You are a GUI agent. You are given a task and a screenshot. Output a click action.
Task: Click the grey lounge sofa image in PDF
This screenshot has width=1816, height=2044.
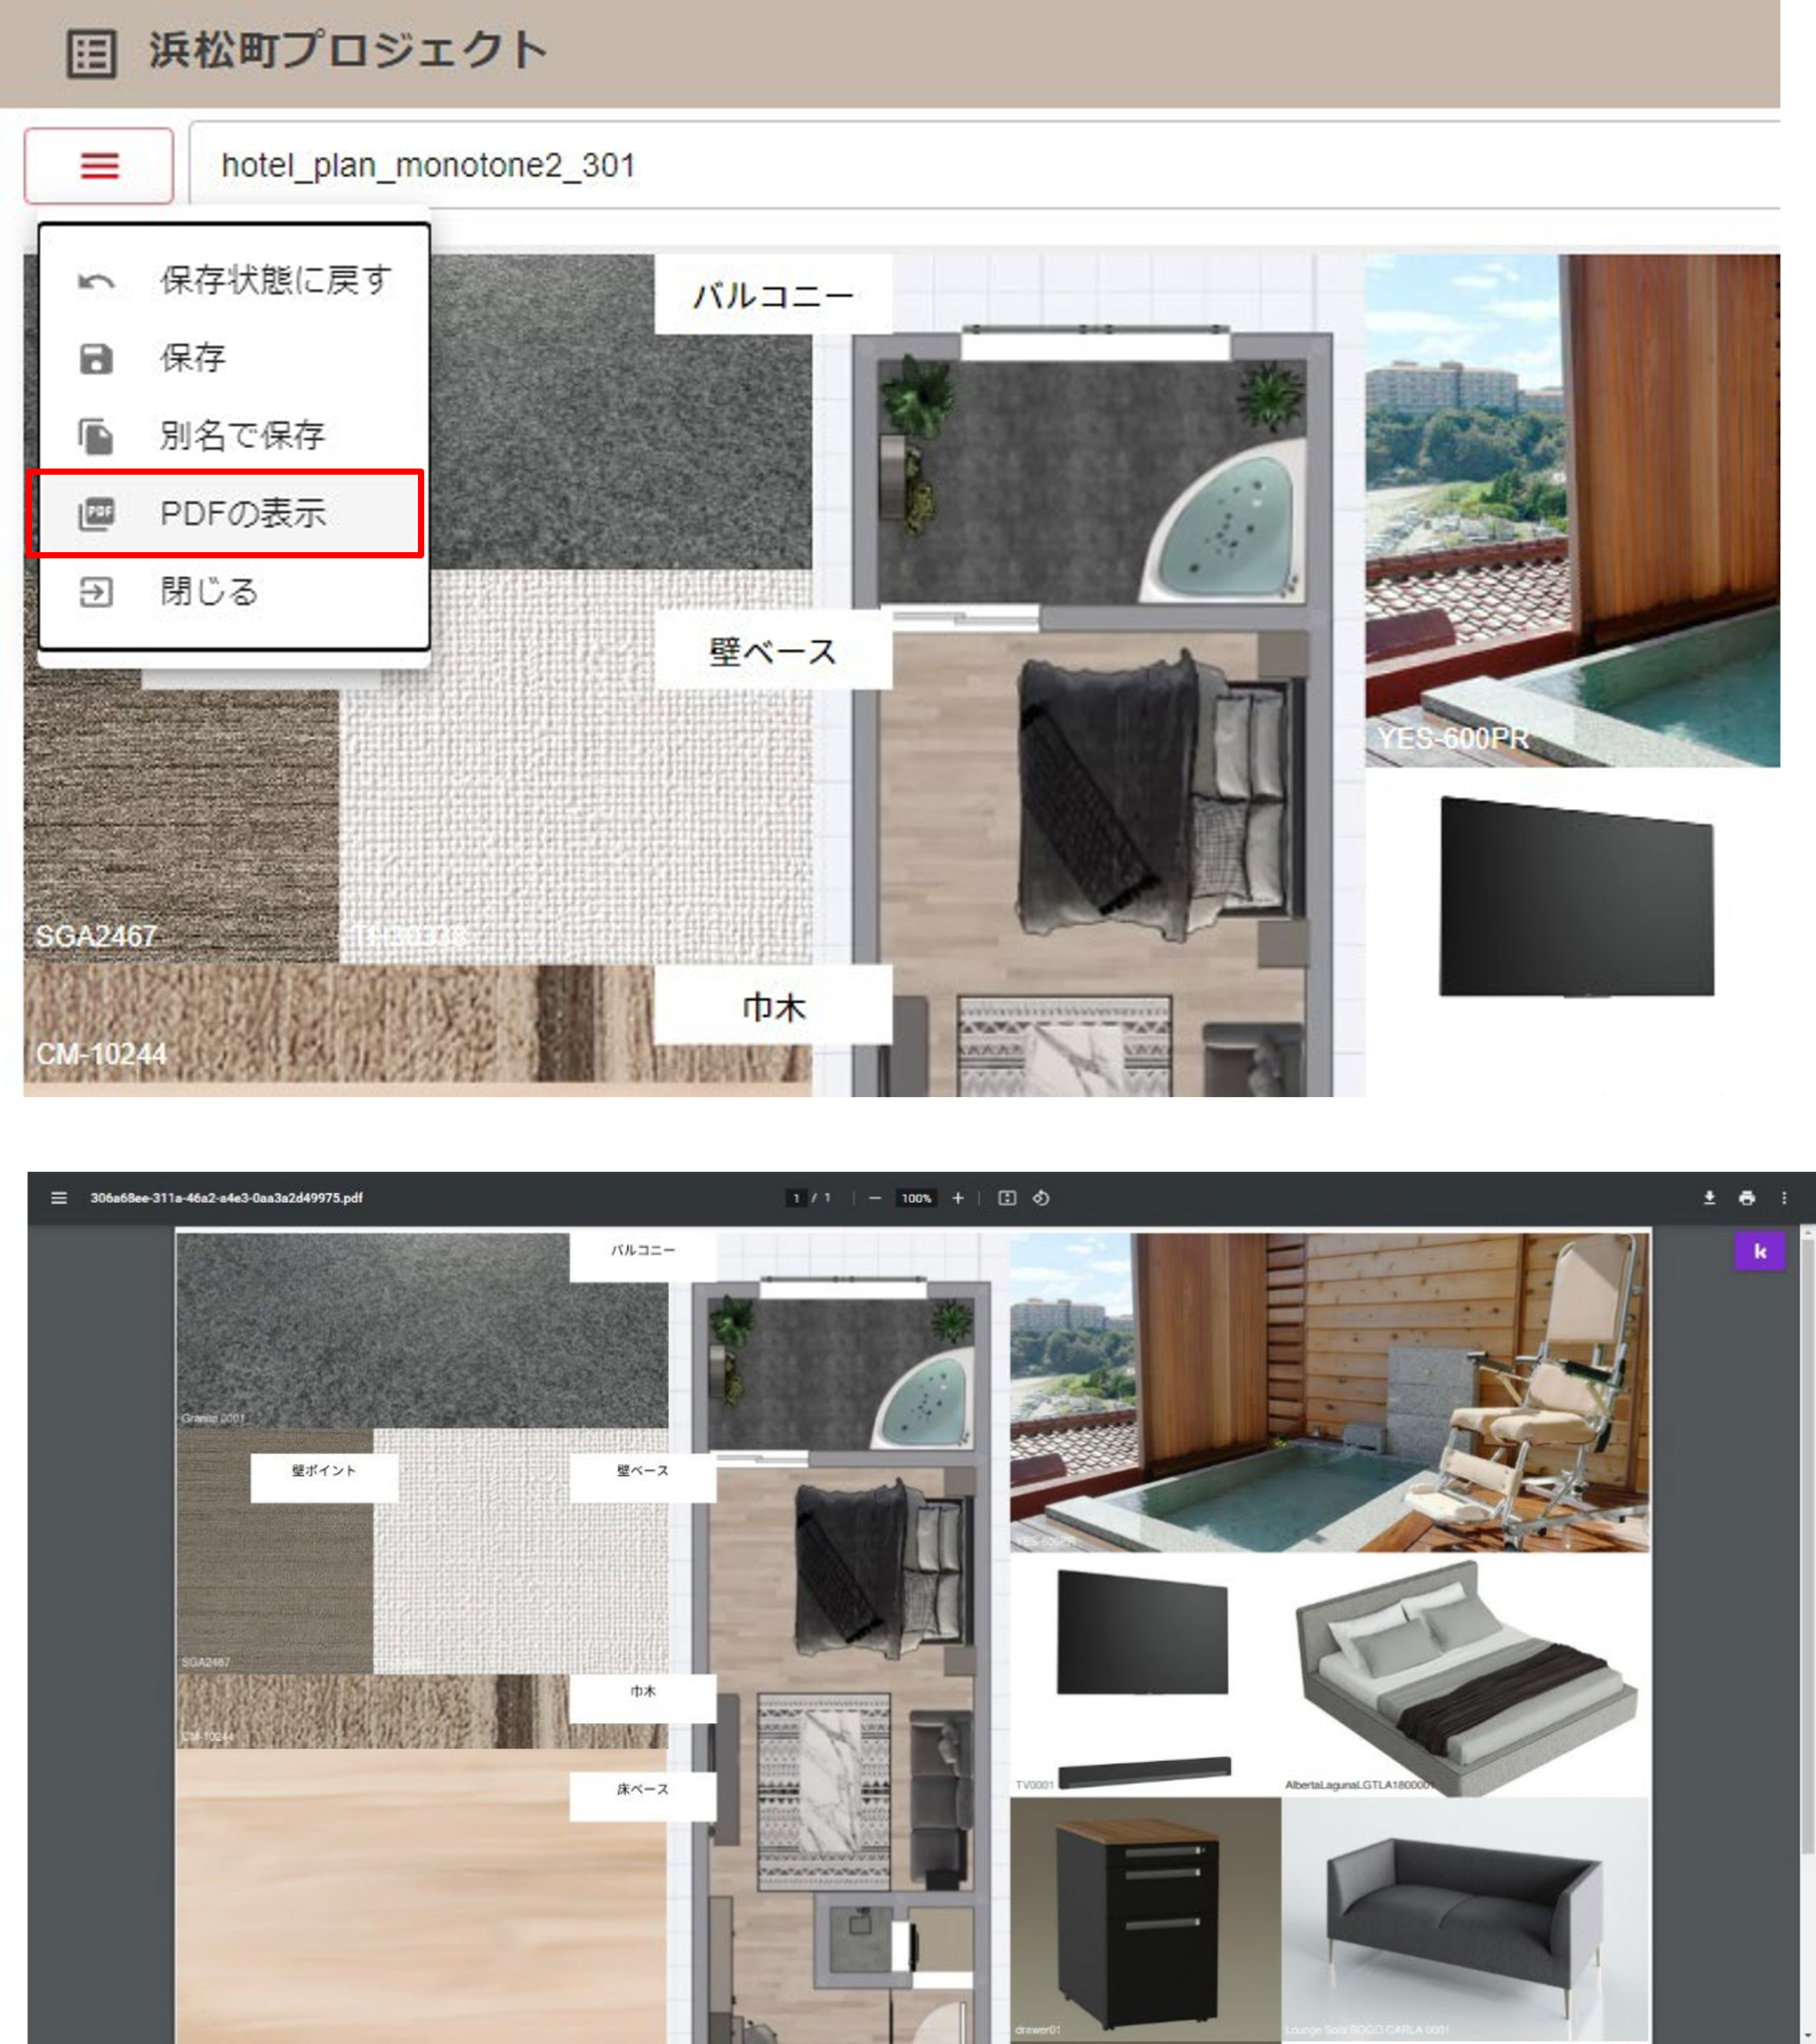tap(1465, 1920)
